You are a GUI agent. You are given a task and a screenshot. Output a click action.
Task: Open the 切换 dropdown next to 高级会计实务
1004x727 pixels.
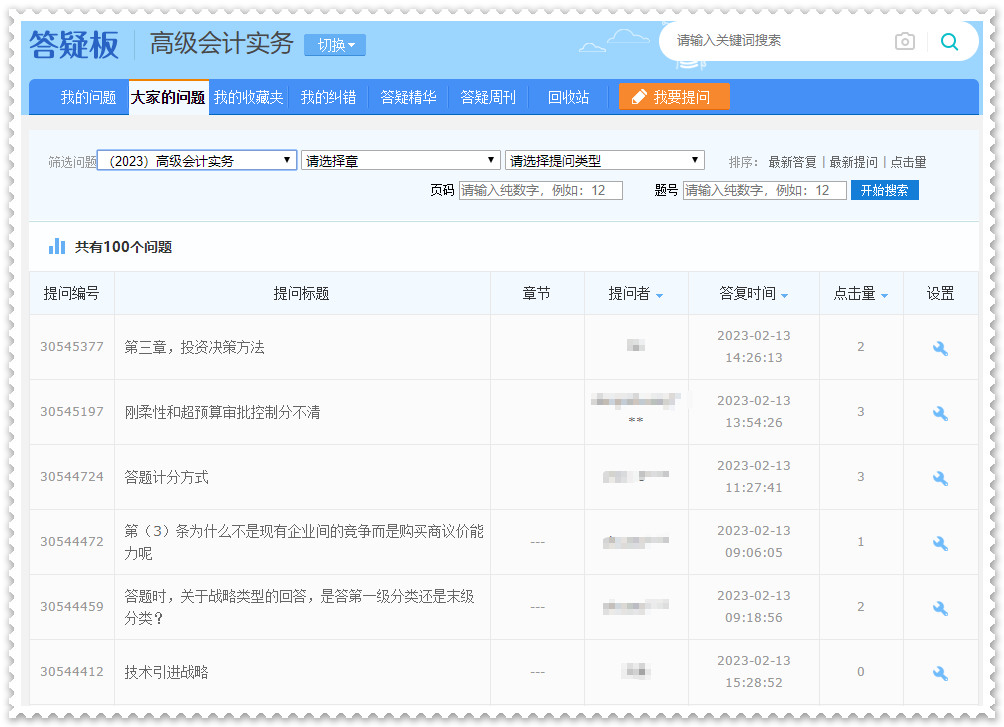(334, 44)
